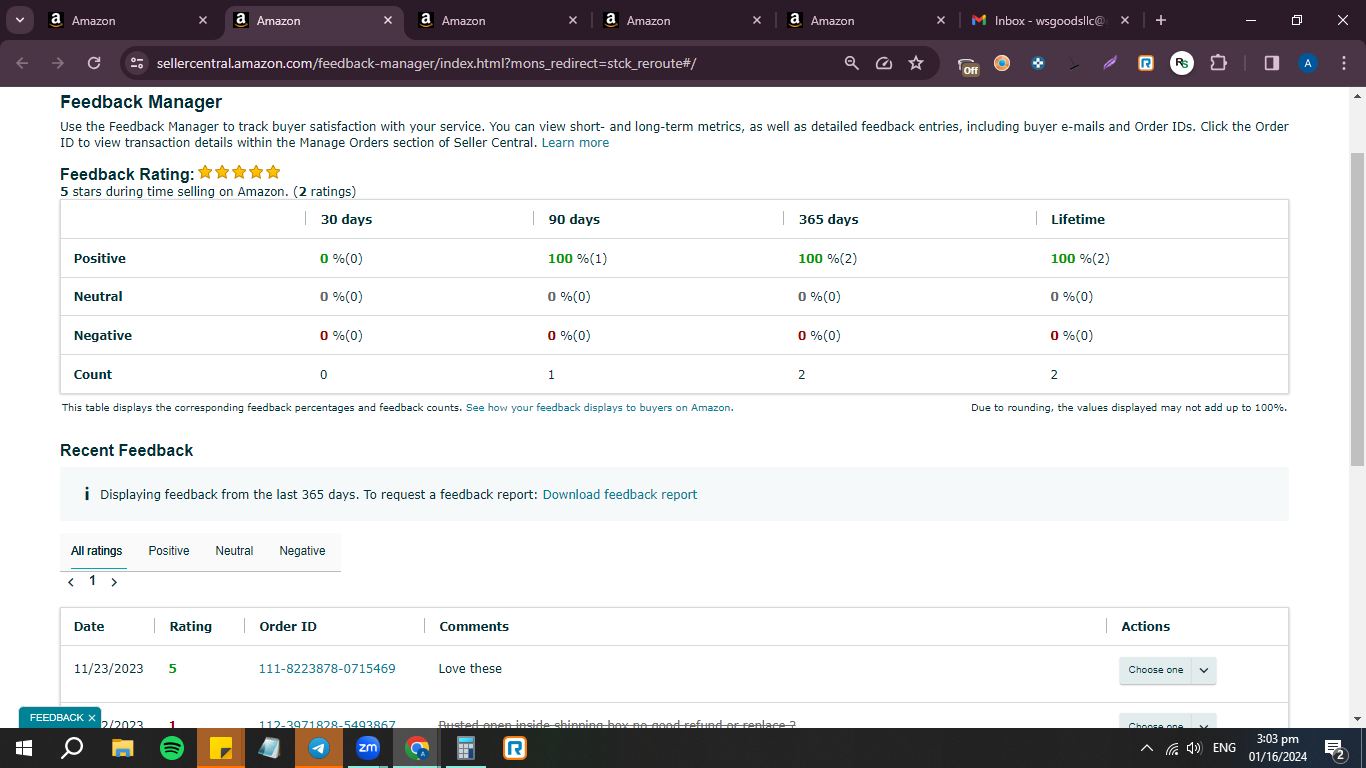Switch to the Negative ratings tab
Viewport: 1366px width, 768px height.
pos(302,551)
